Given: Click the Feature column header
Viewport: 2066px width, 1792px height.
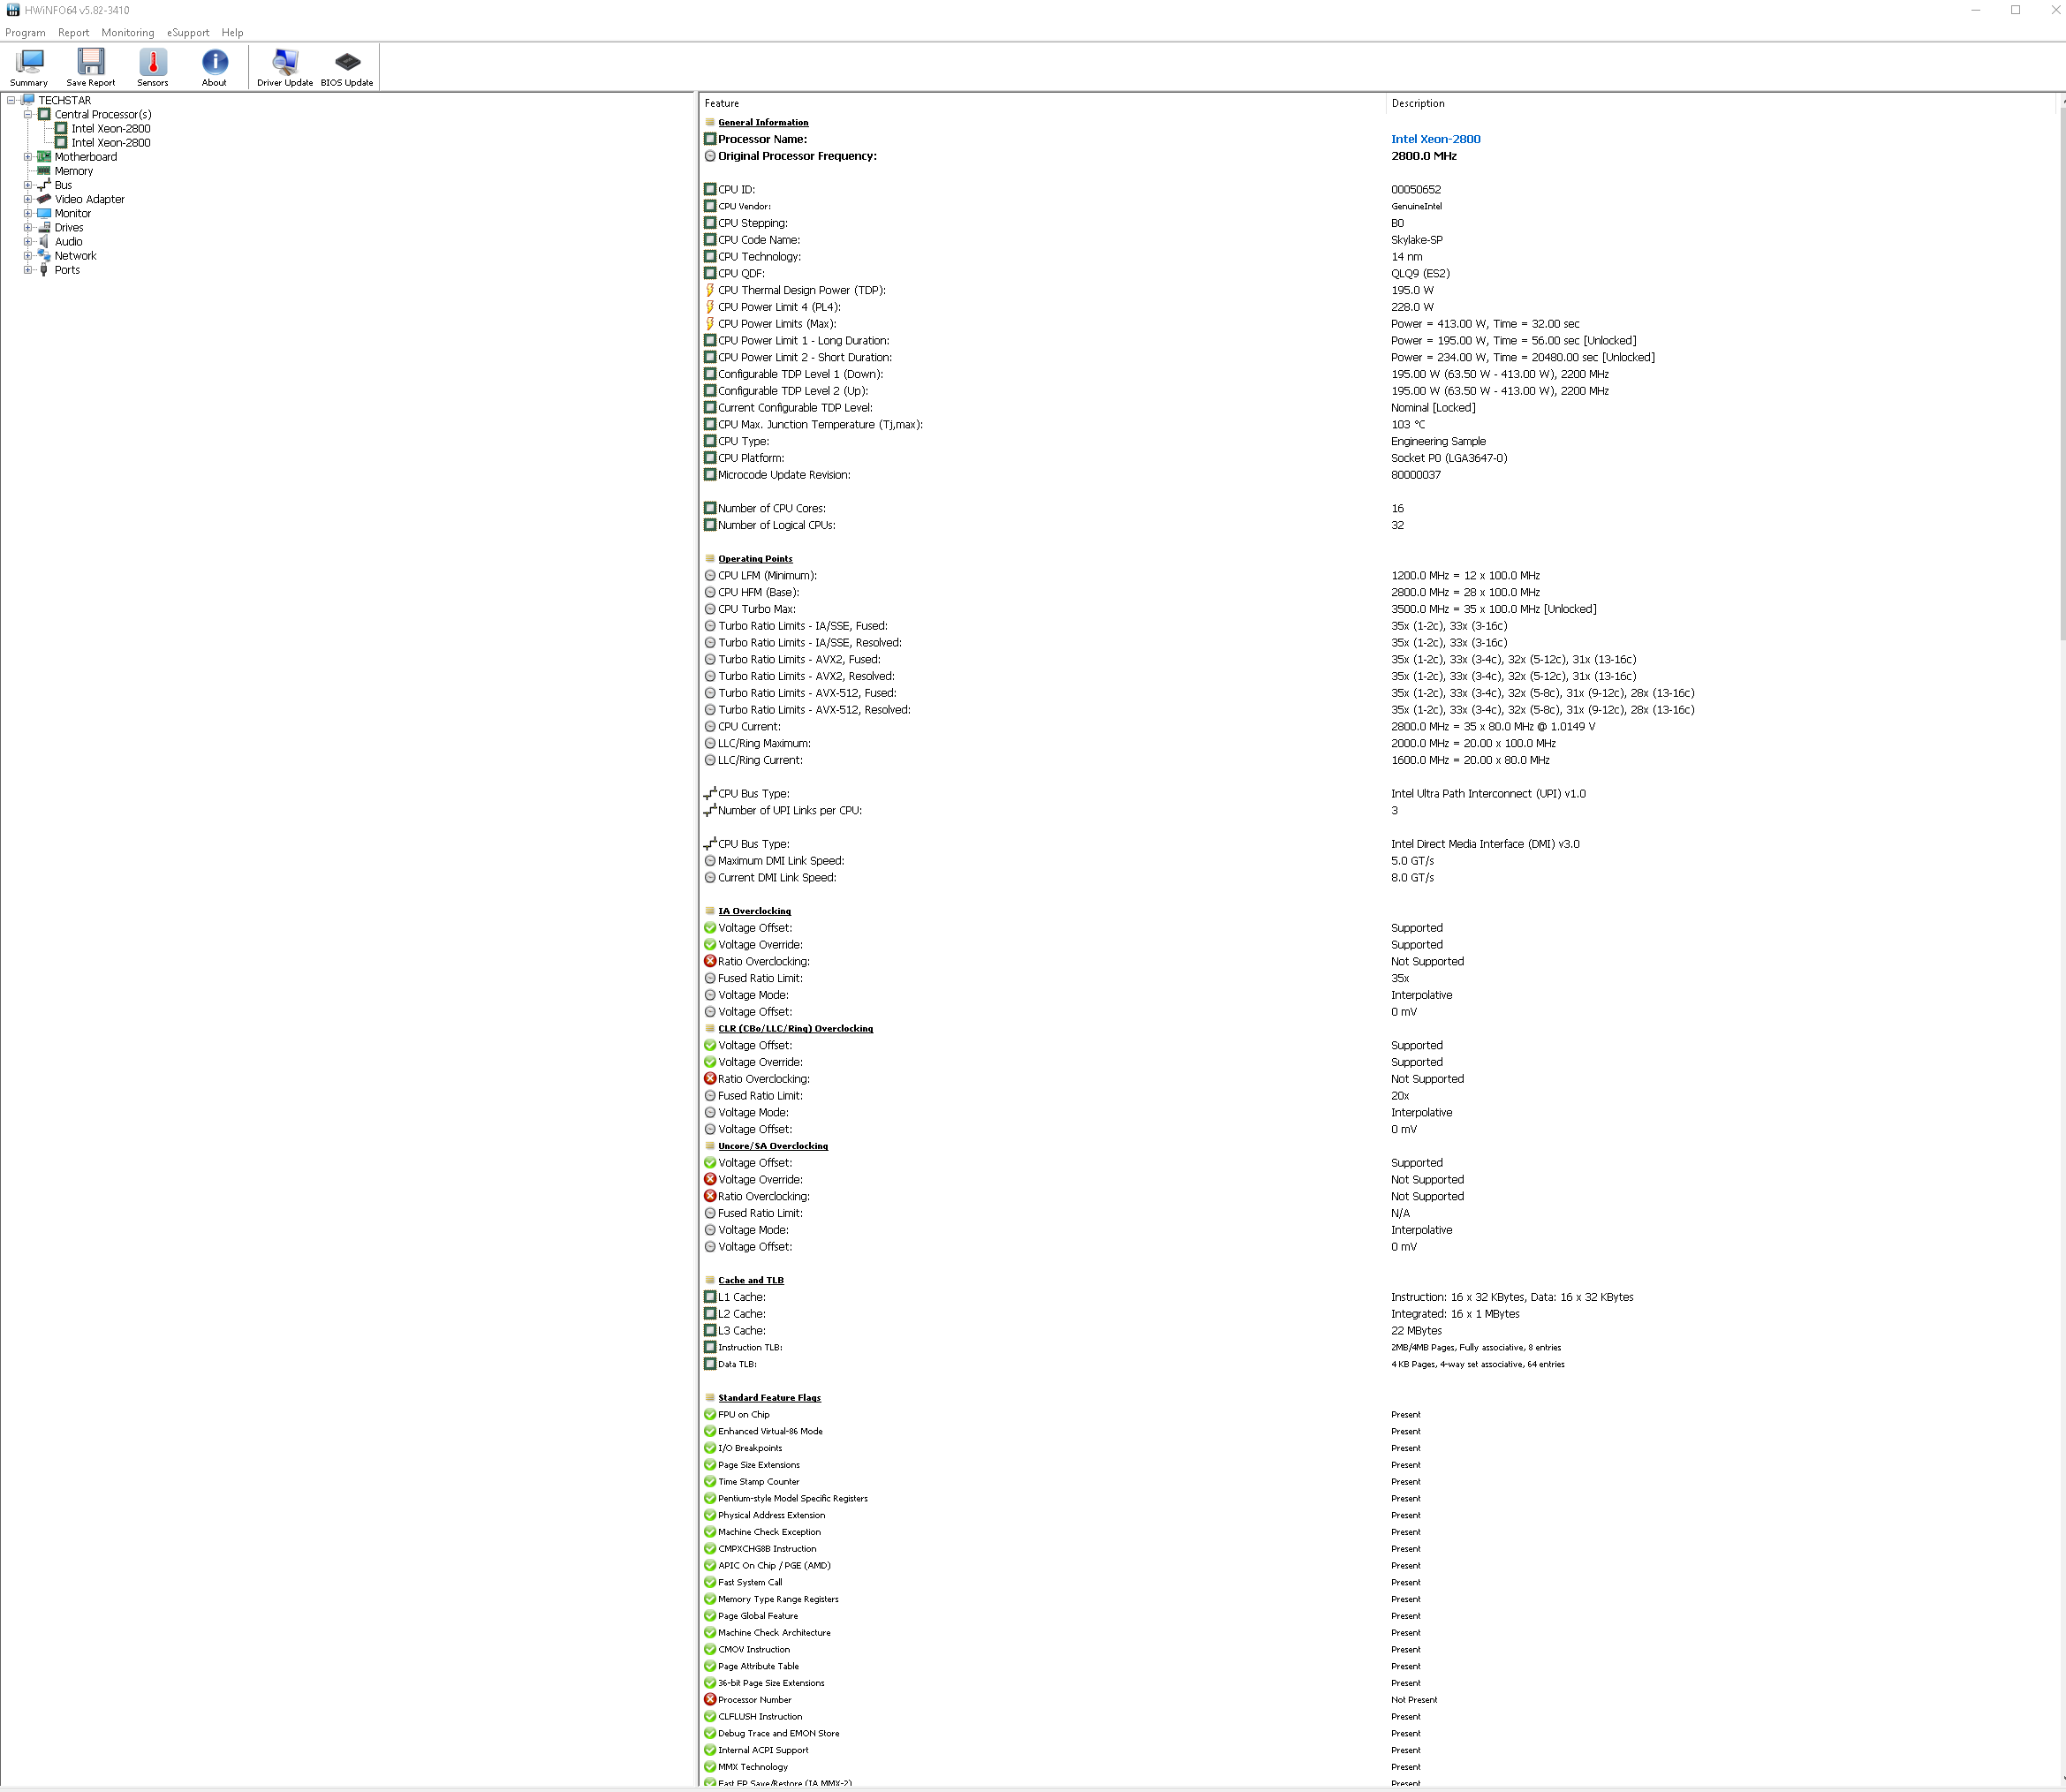Looking at the screenshot, I should (x=1042, y=103).
